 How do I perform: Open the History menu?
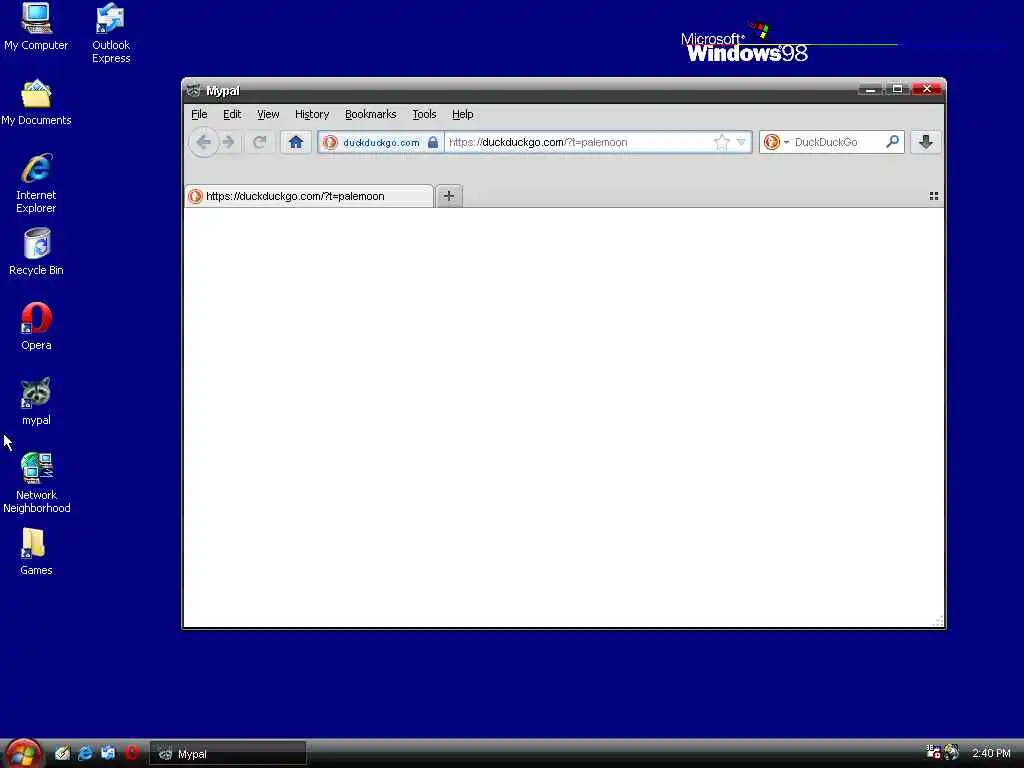pyautogui.click(x=312, y=114)
